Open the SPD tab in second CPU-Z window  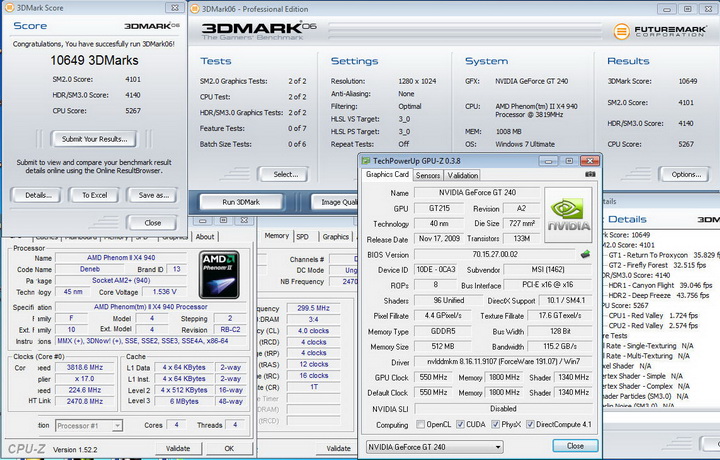pos(303,237)
